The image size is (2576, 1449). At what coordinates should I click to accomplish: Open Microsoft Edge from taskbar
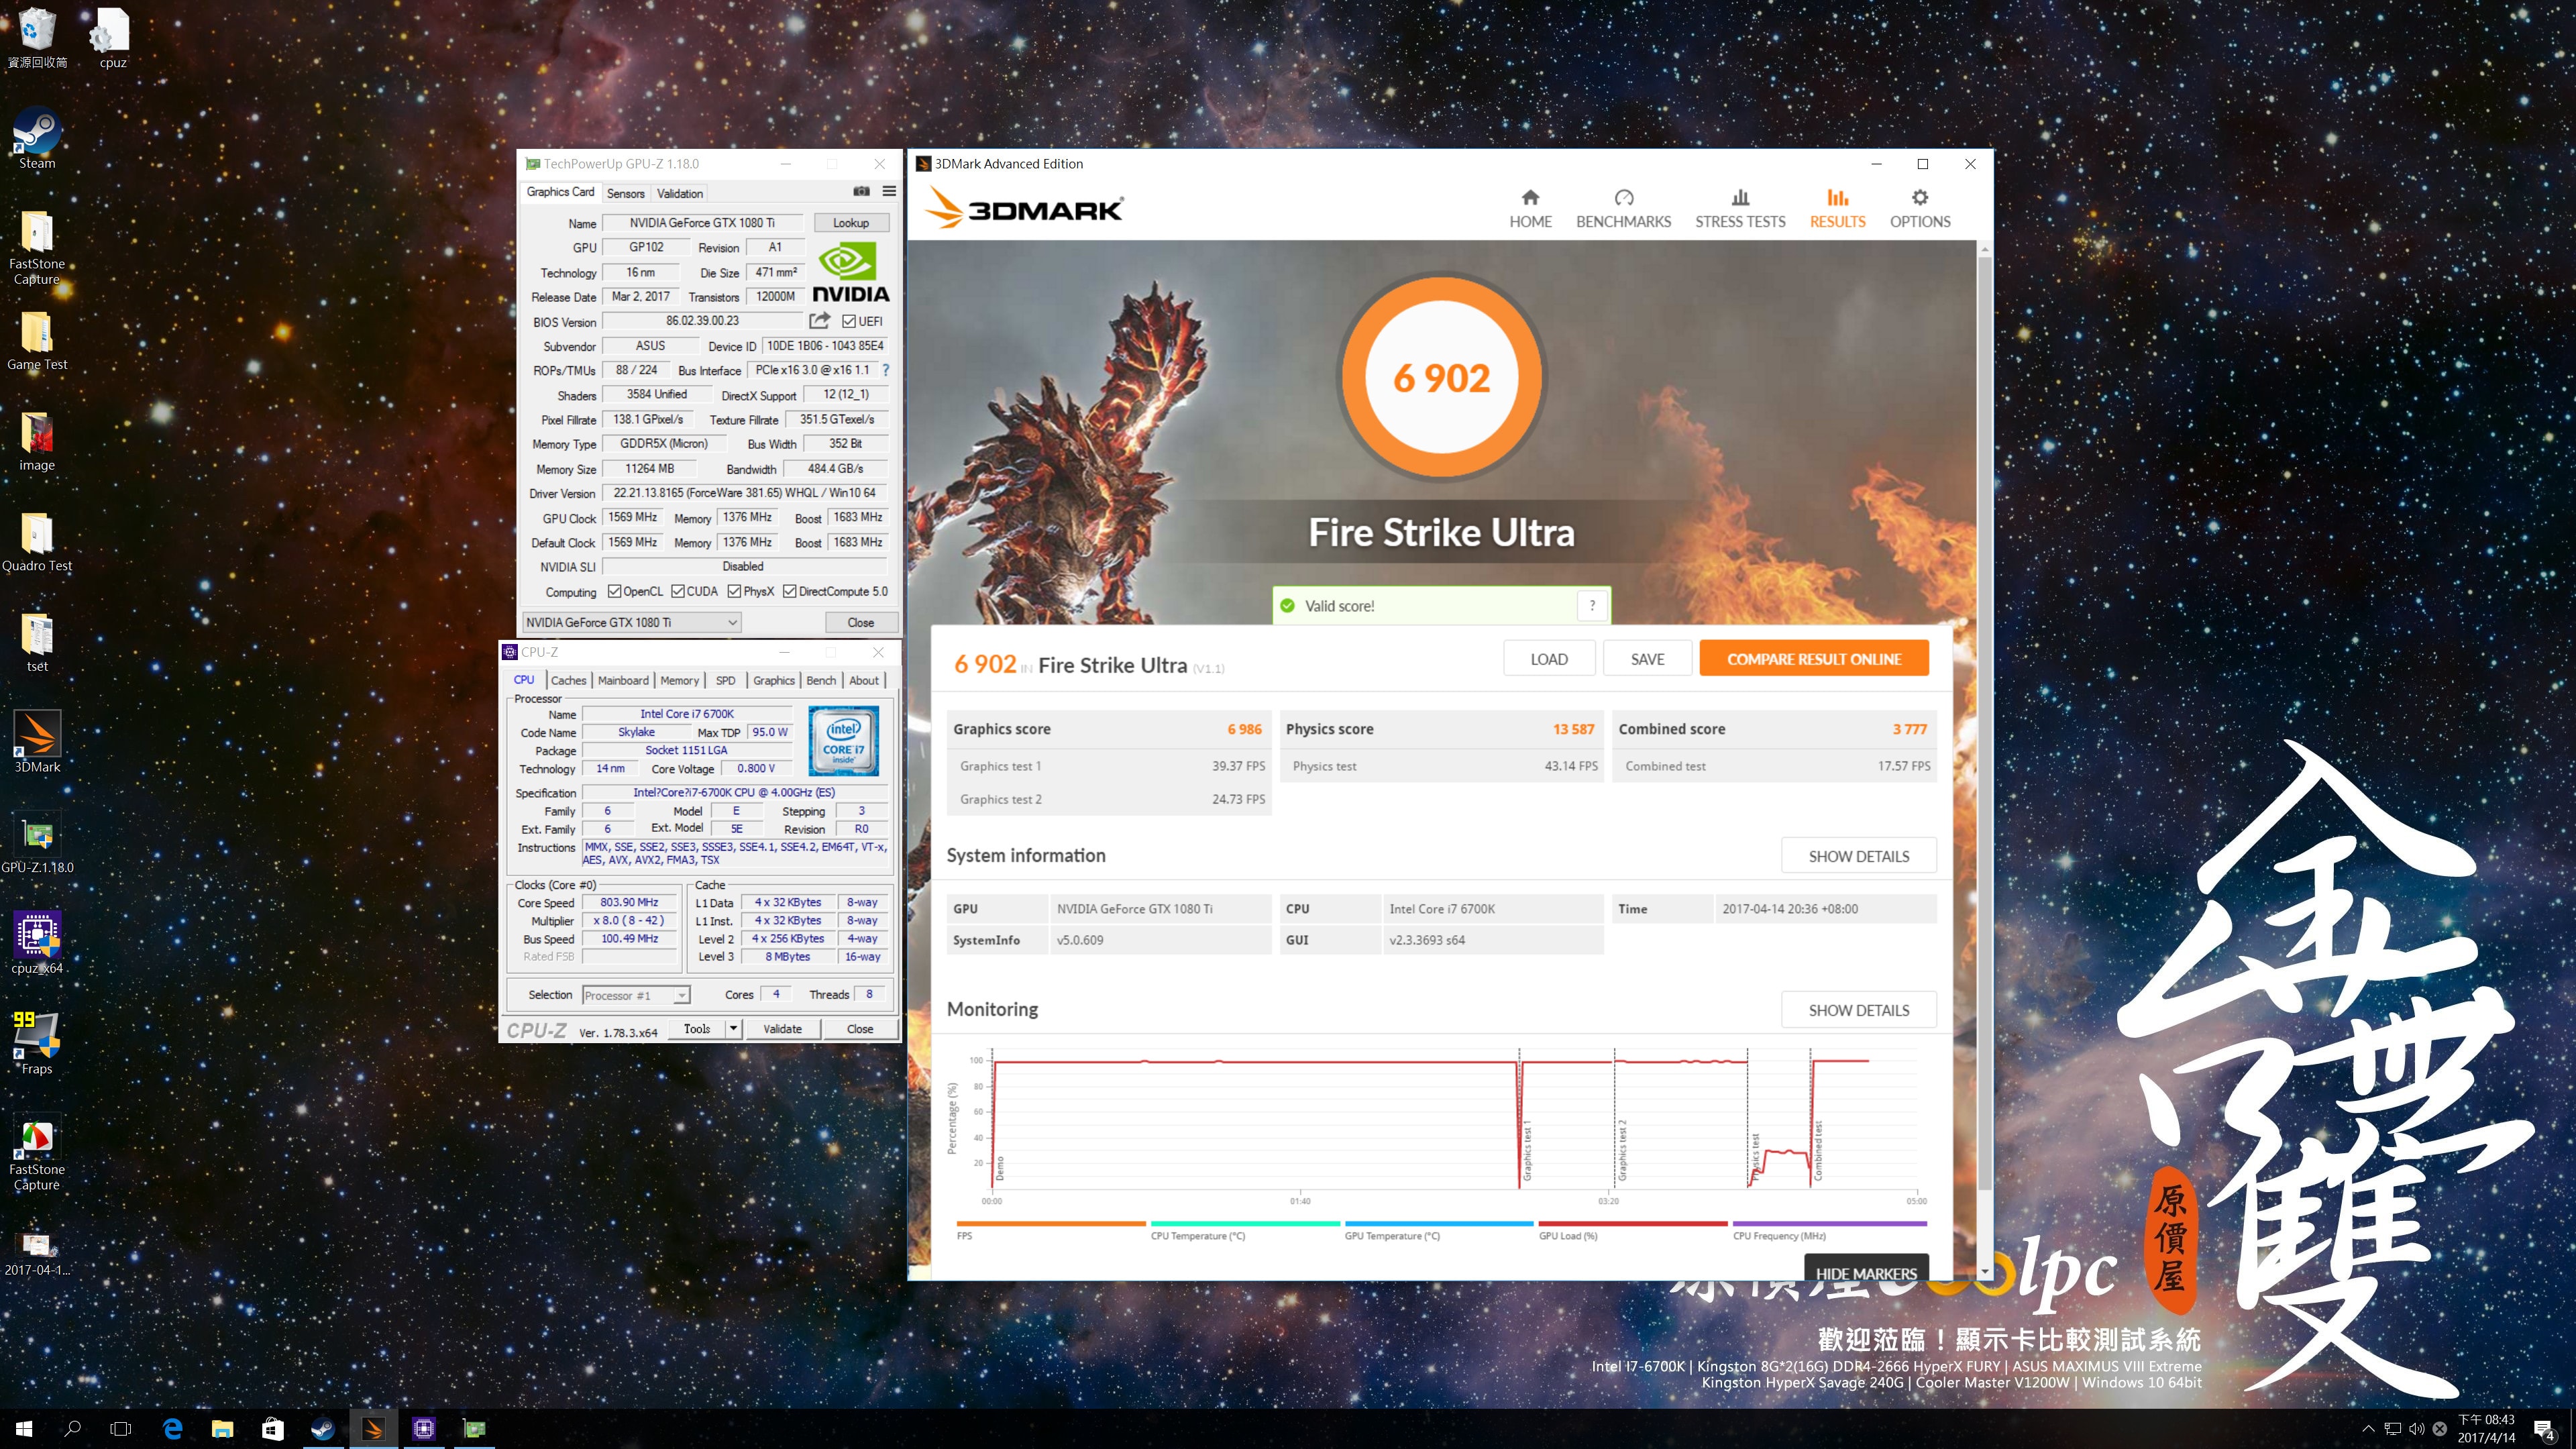(173, 1428)
